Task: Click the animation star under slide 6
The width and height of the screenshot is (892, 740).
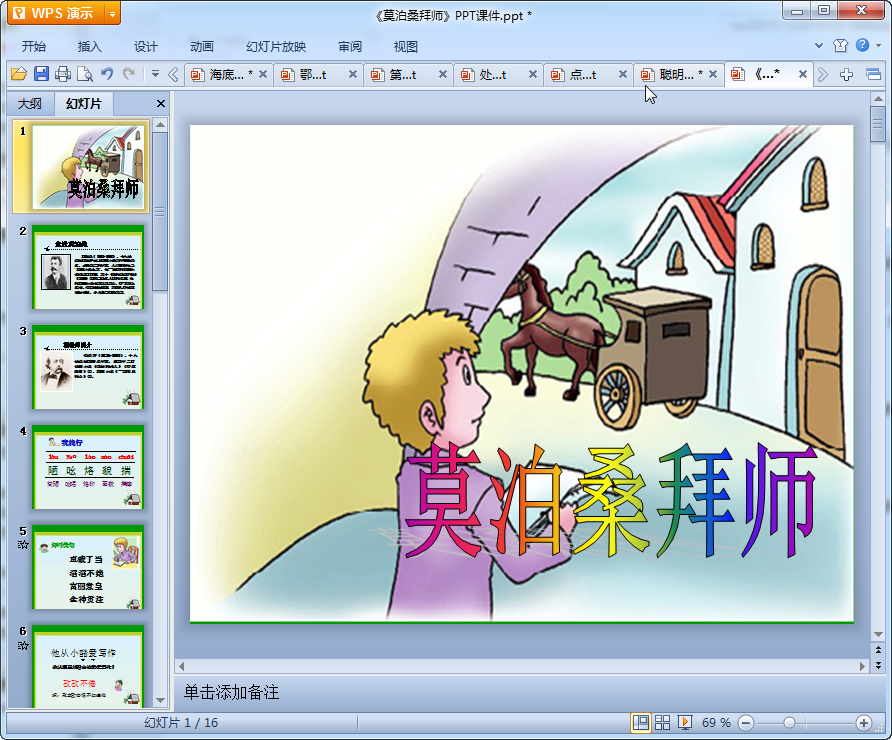Action: coord(23,645)
